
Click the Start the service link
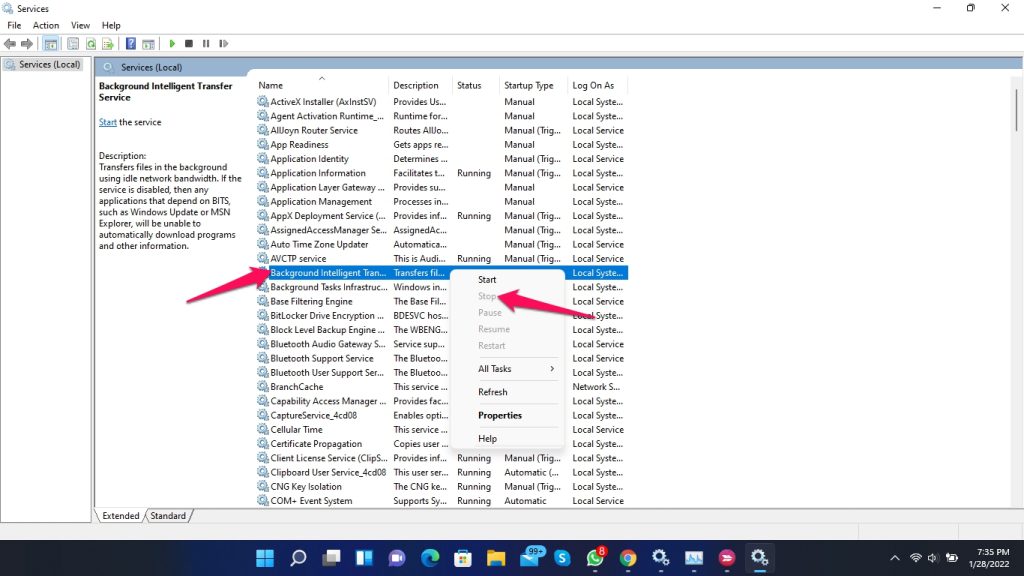click(107, 122)
